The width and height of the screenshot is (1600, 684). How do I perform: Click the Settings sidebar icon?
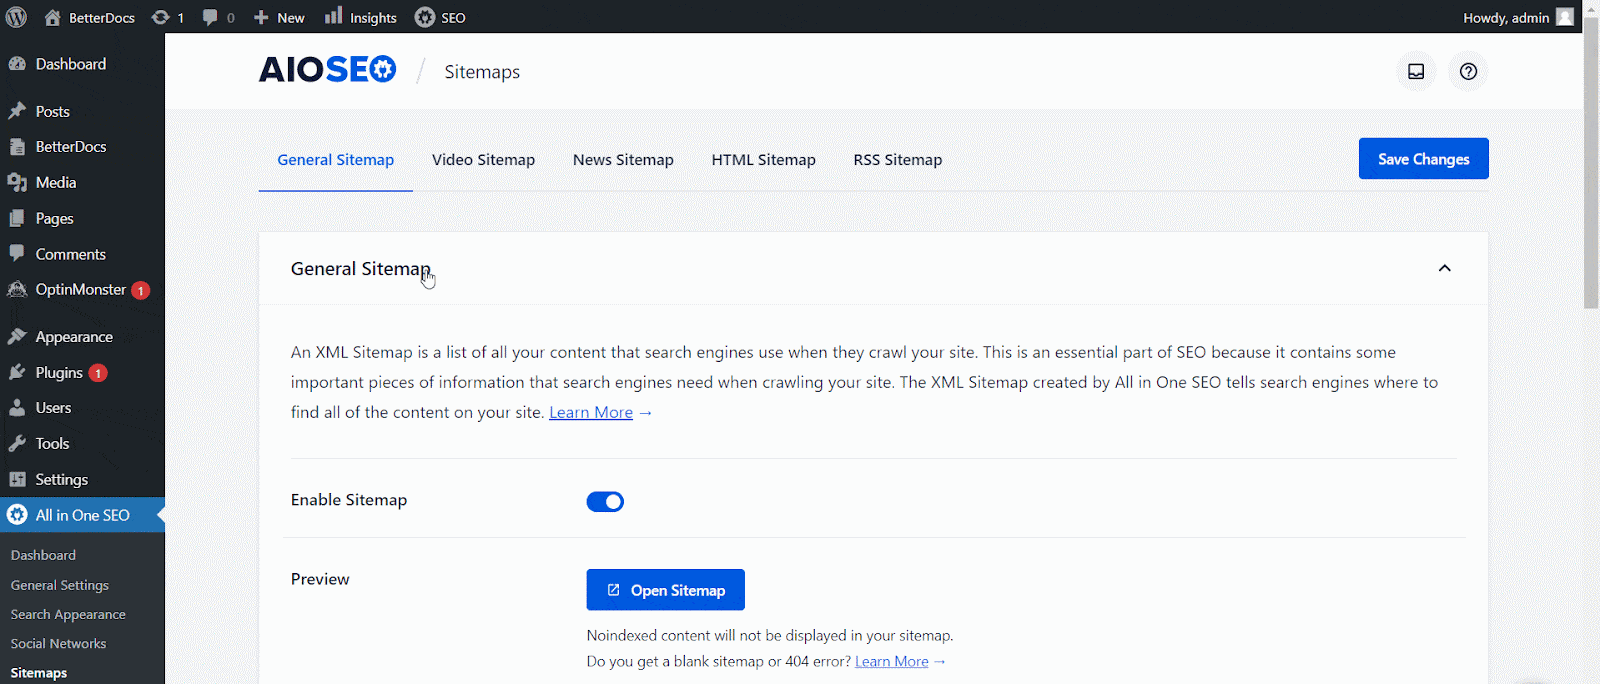point(17,480)
